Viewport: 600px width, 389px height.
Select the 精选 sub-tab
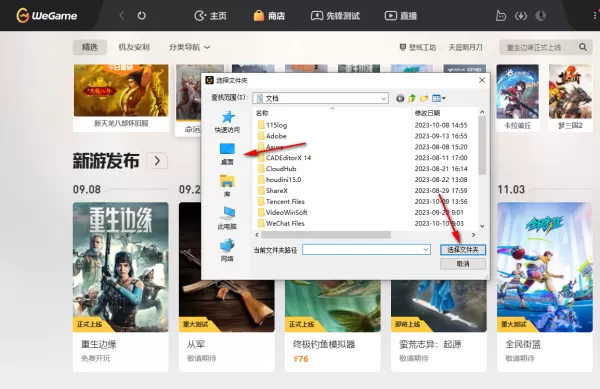[90, 47]
